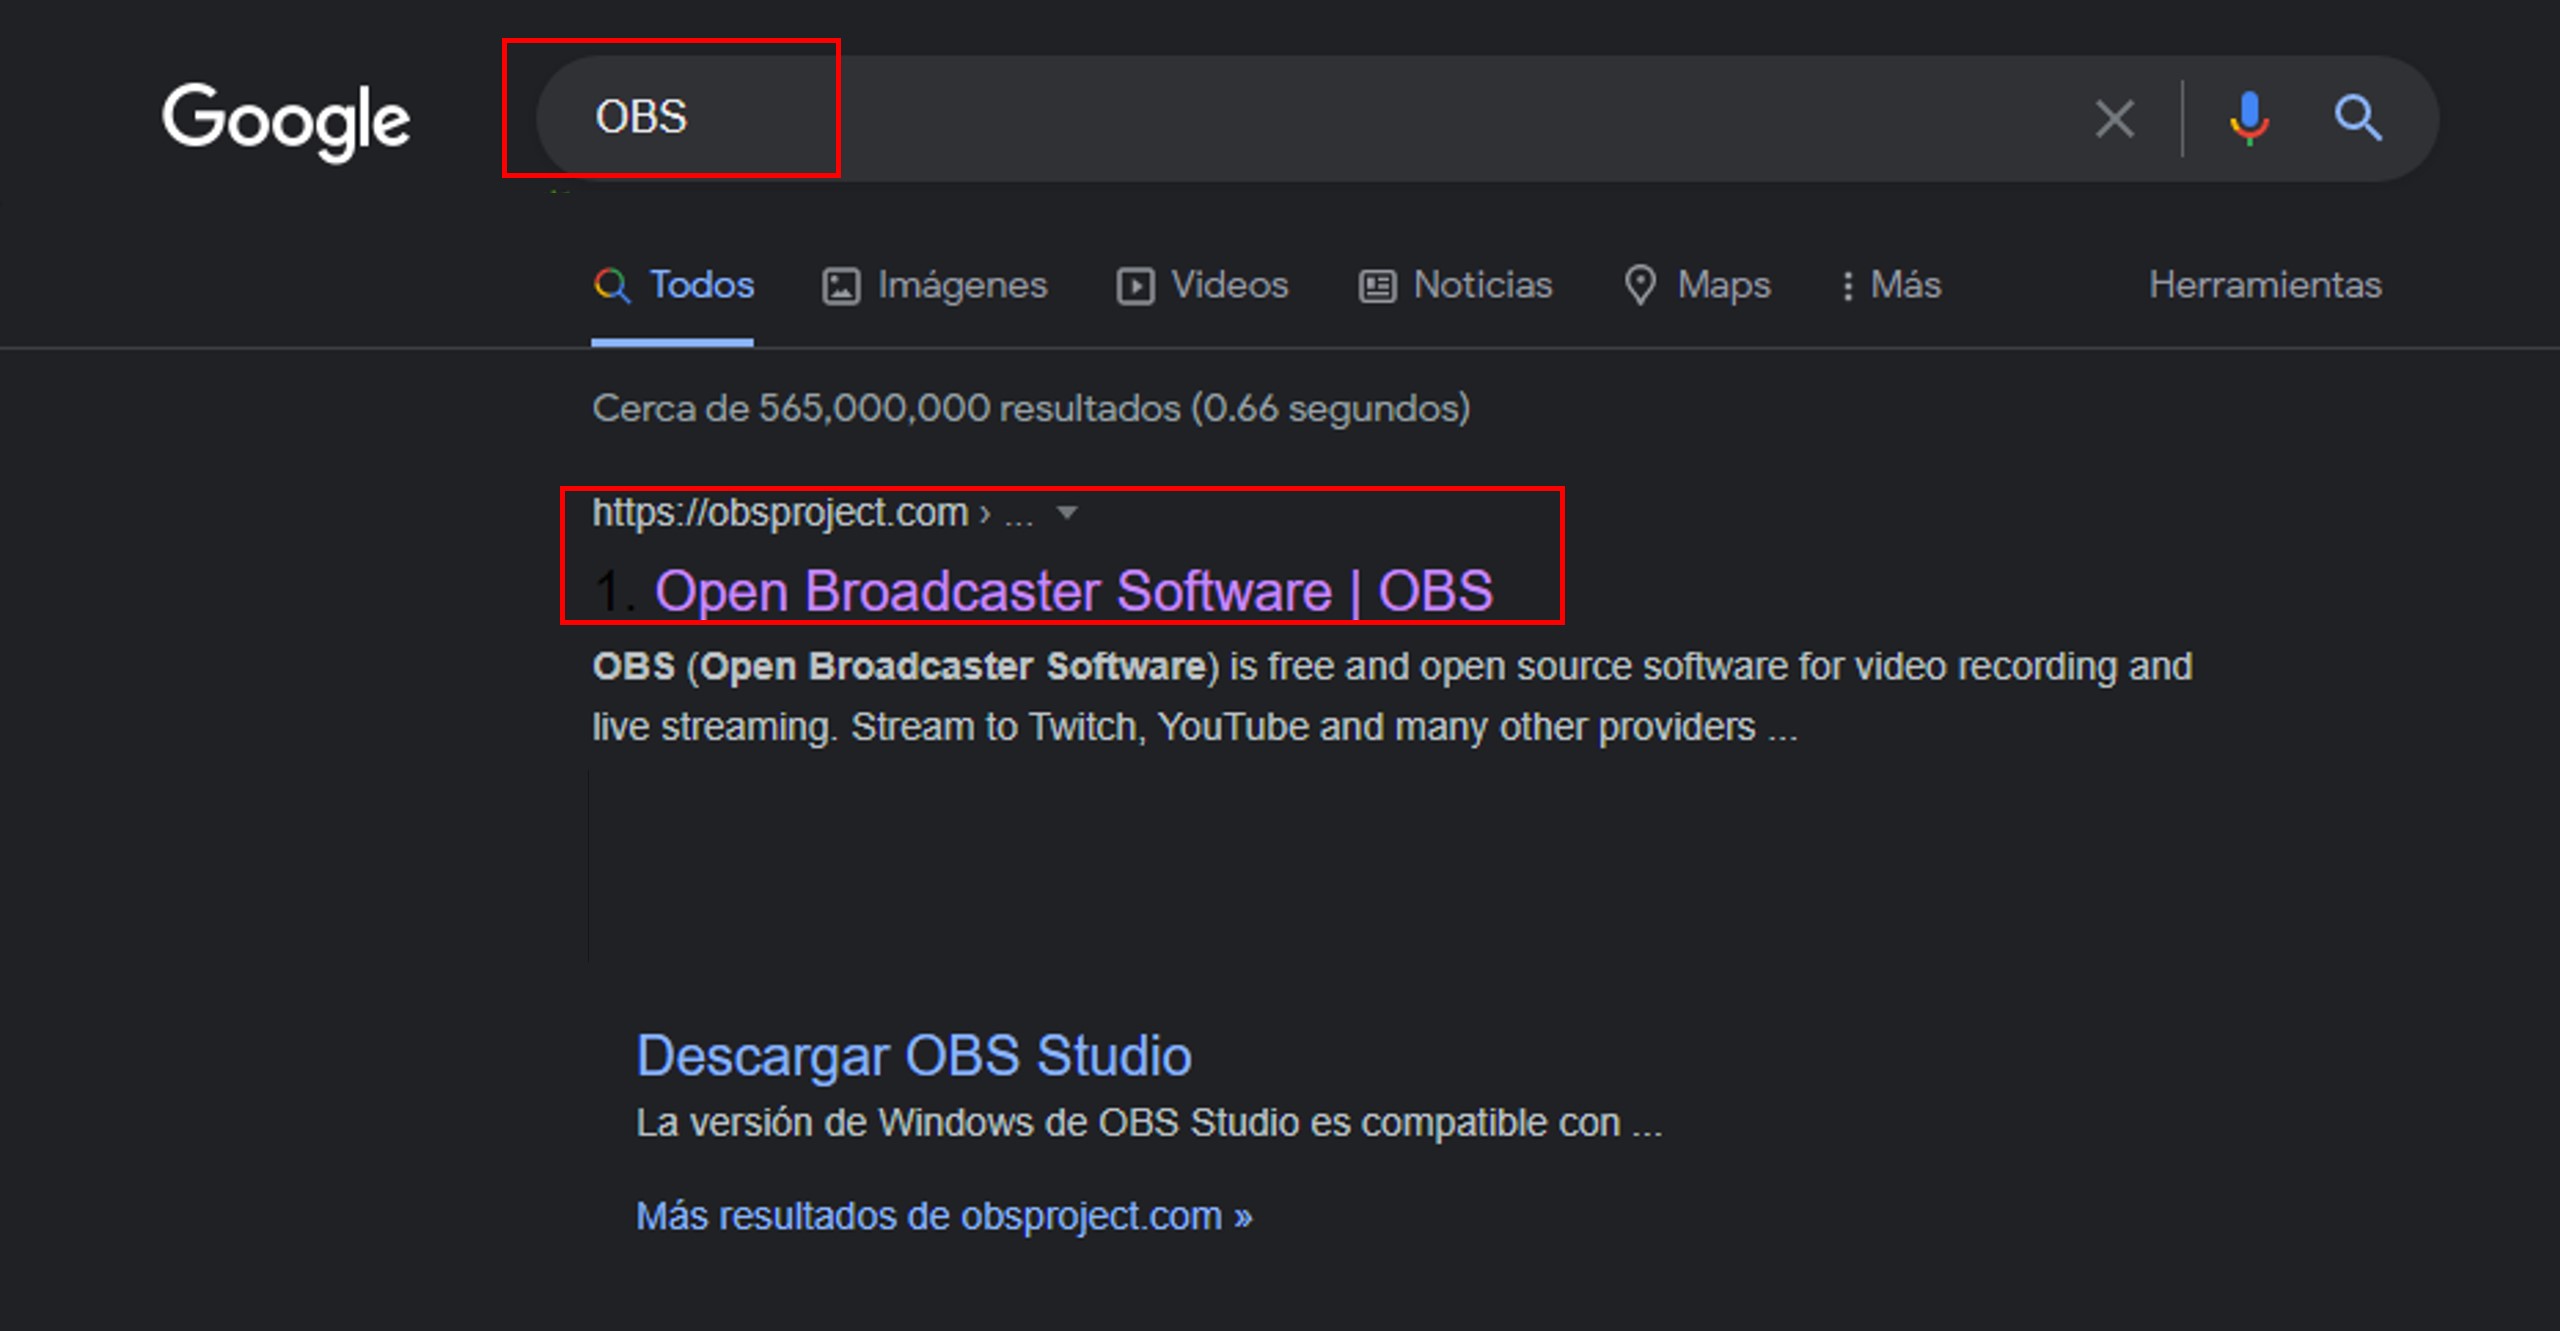Activate voice search with the microphone icon
Screen dimensions: 2560x1331
2248,118
